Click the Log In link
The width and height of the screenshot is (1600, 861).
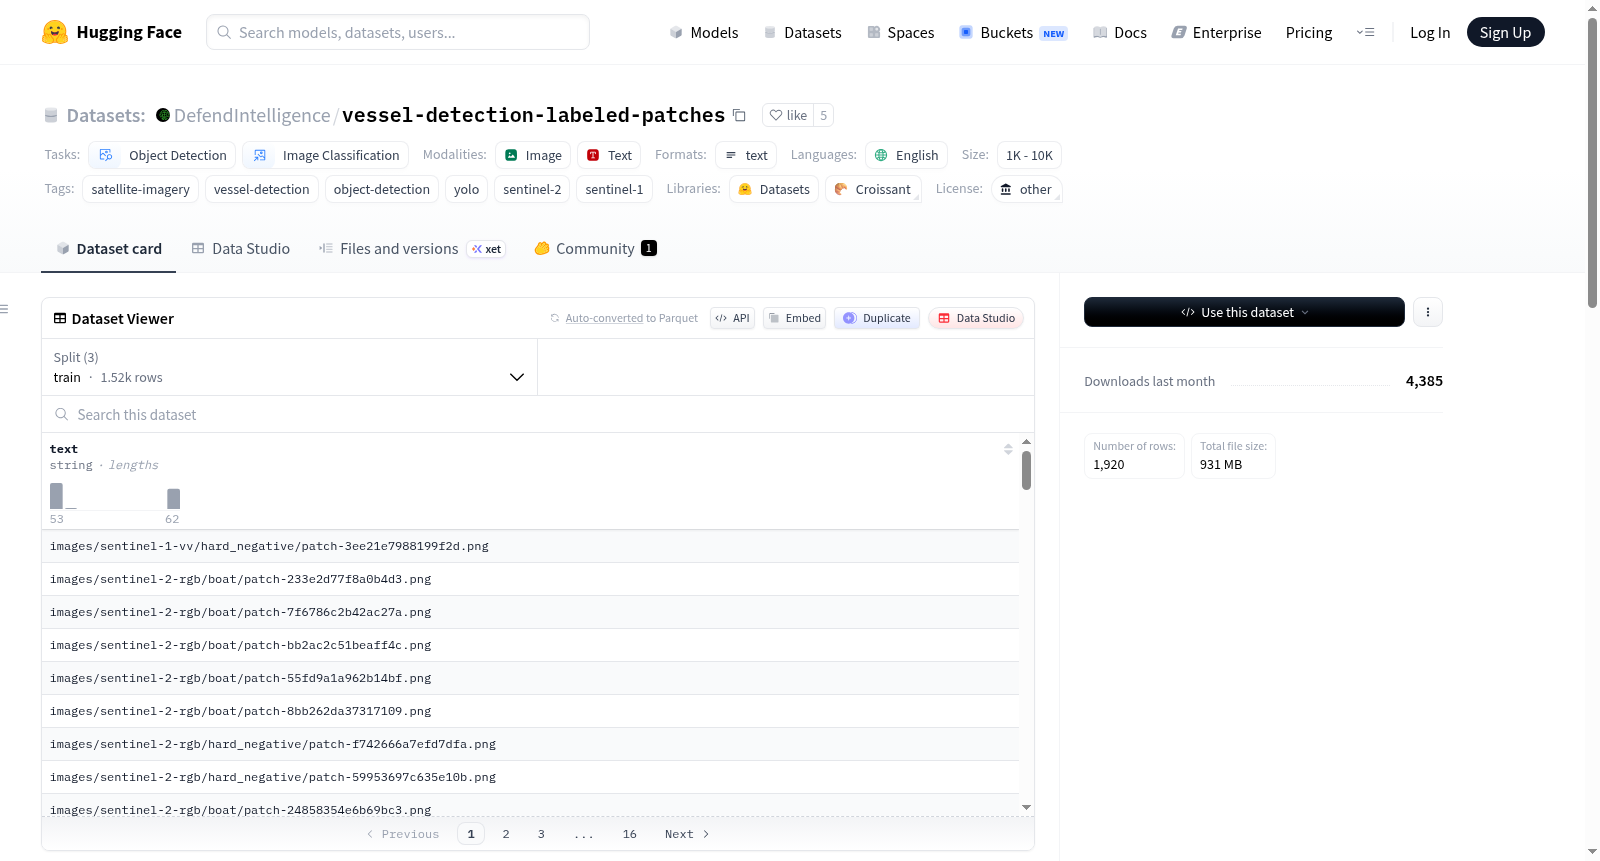click(x=1430, y=33)
